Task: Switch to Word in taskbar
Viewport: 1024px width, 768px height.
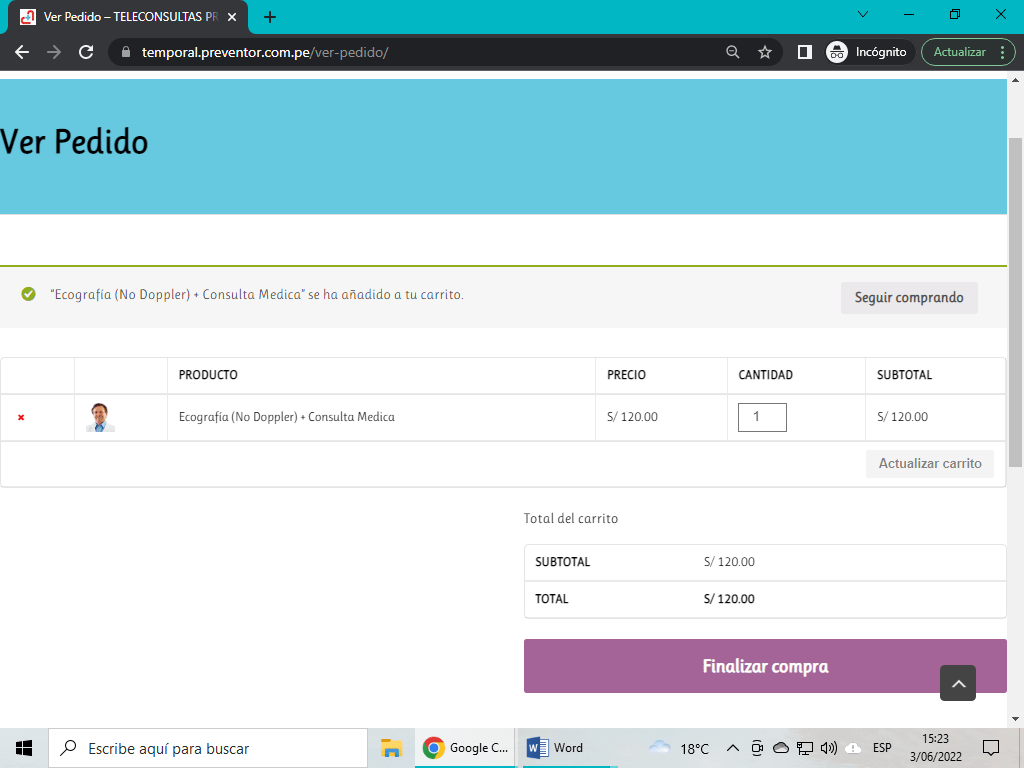Action: [x=566, y=748]
